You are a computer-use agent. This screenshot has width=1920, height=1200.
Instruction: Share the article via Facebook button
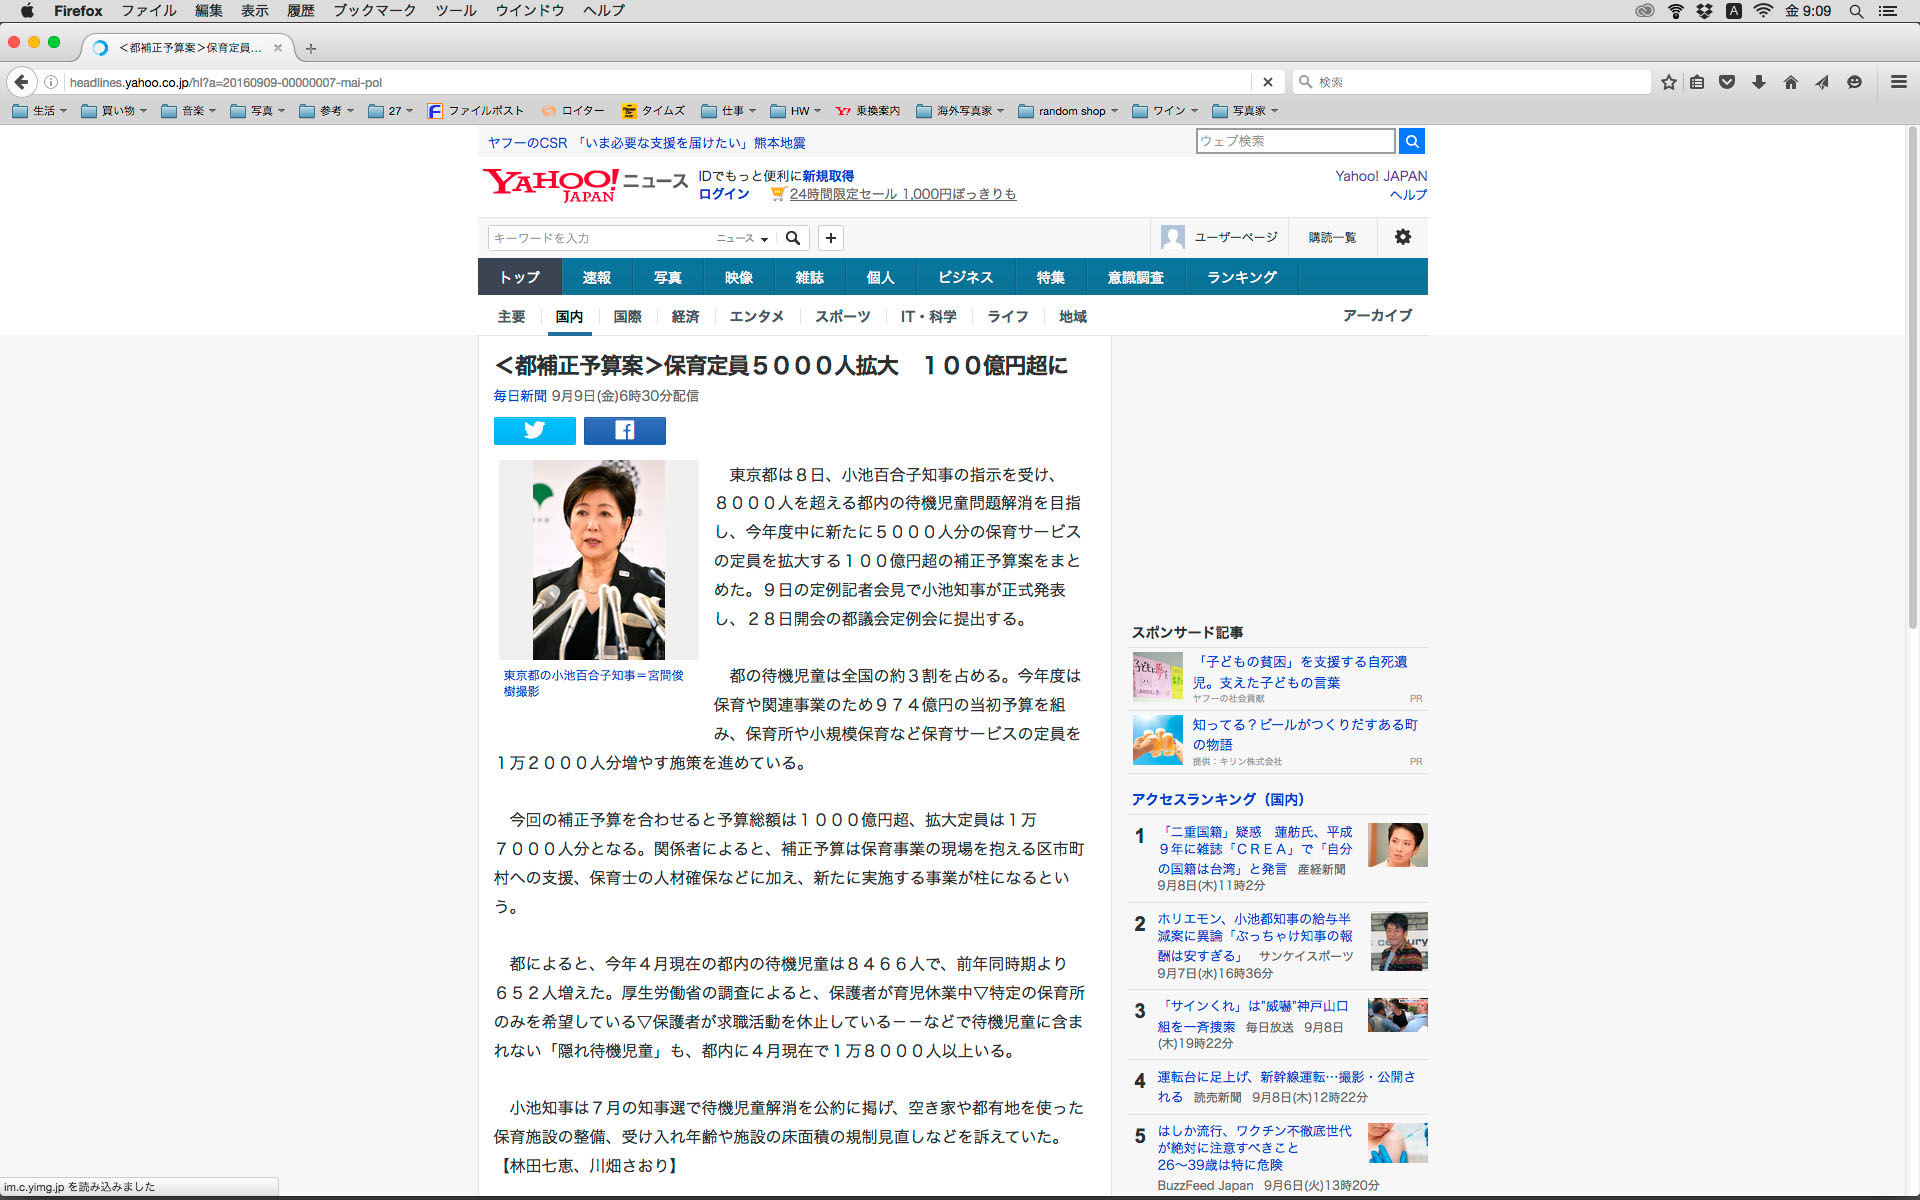click(x=624, y=430)
